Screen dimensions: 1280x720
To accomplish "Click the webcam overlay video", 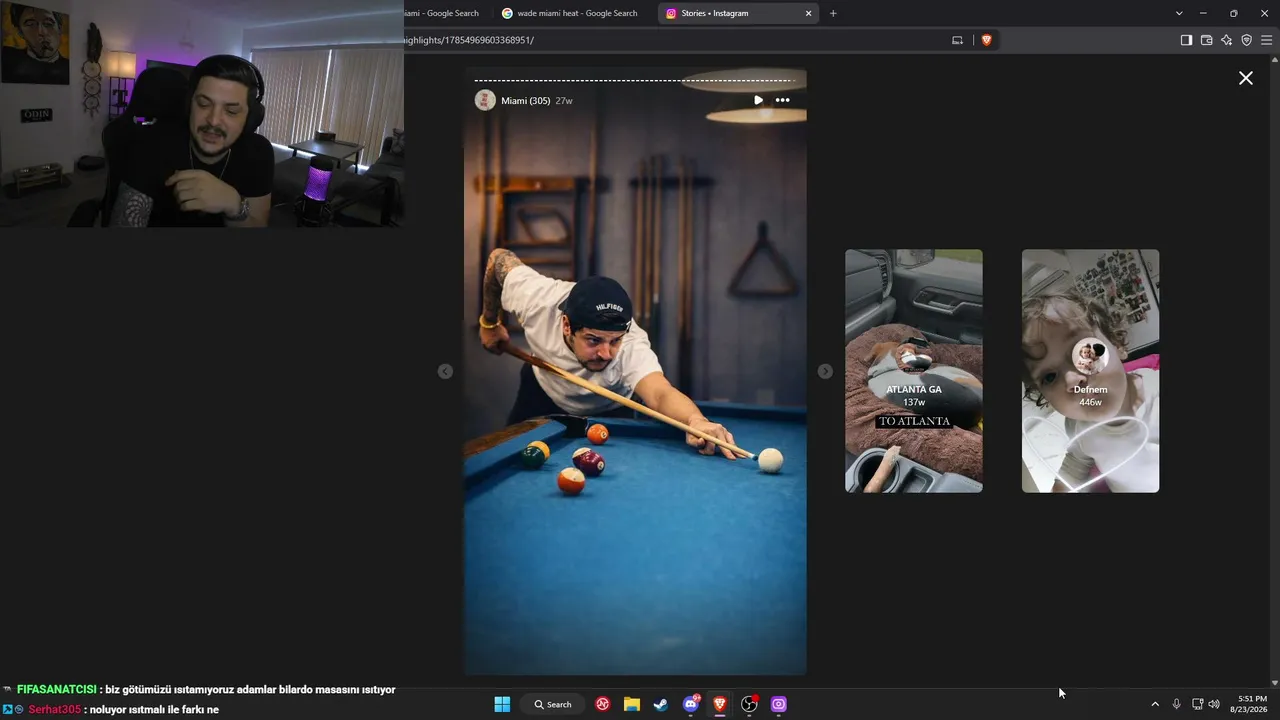I will (x=202, y=114).
